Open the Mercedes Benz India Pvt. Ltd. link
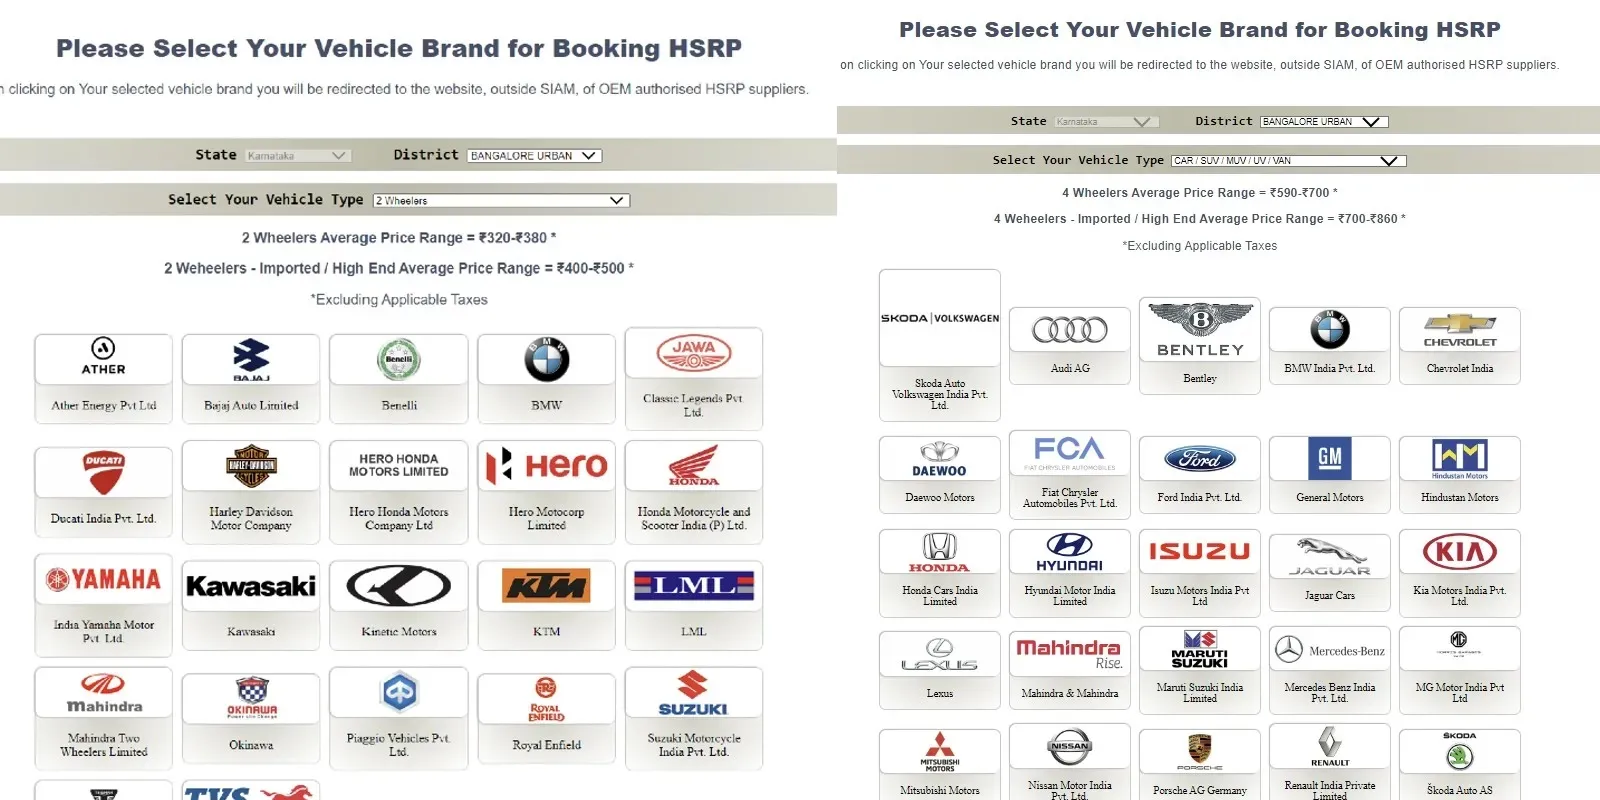The image size is (1600, 800). coord(1329,693)
